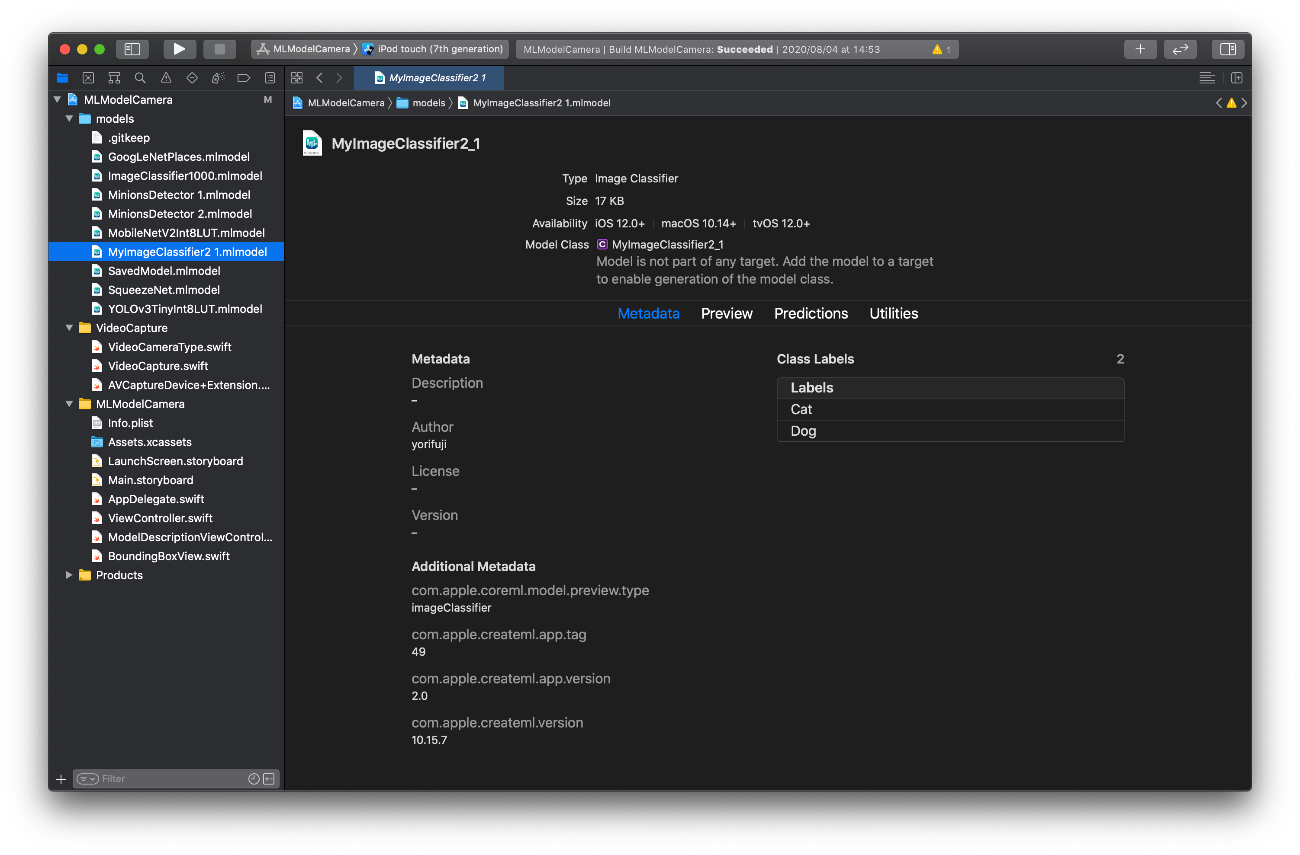Select MobileNetV2Int8LUT.mlmodel file

(x=186, y=233)
